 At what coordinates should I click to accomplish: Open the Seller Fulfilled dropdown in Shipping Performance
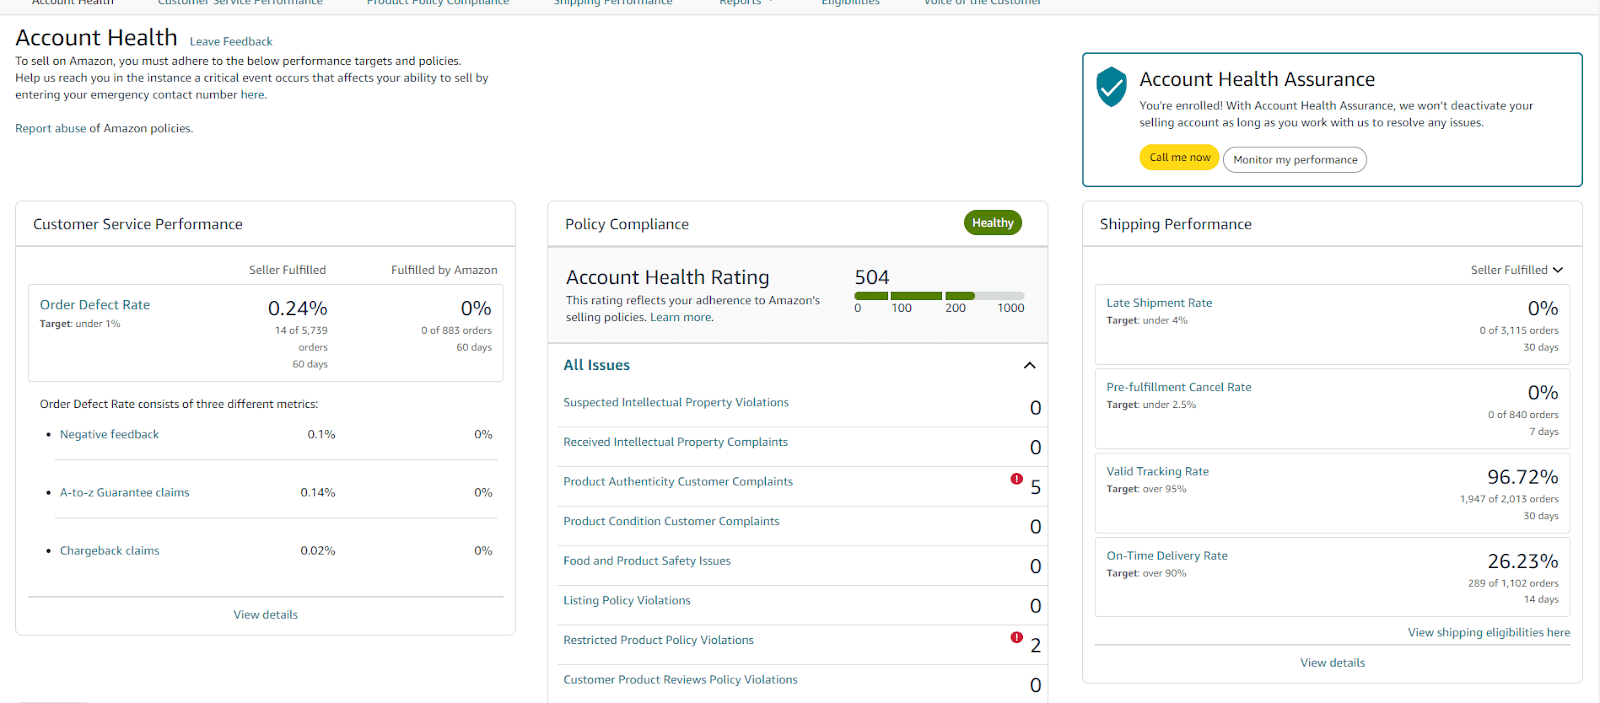[x=1516, y=270]
